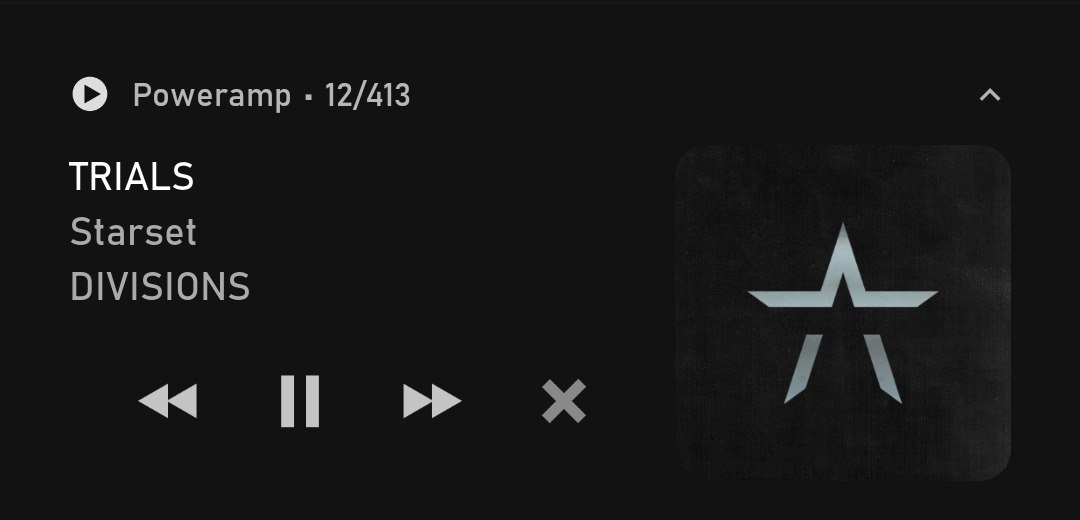Viewport: 1080px width, 520px height.
Task: Click the double left-arrow rewind icon
Action: pyautogui.click(x=168, y=401)
